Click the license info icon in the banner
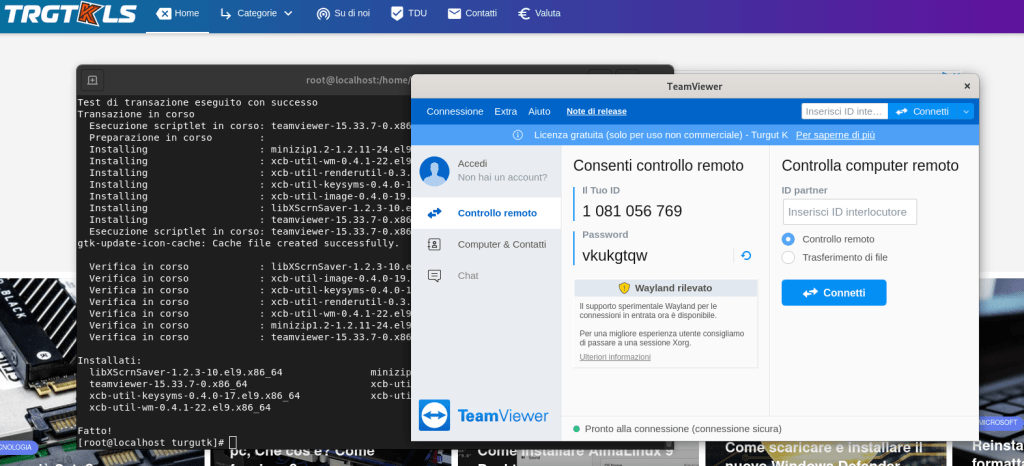The width and height of the screenshot is (1024, 466). (518, 135)
